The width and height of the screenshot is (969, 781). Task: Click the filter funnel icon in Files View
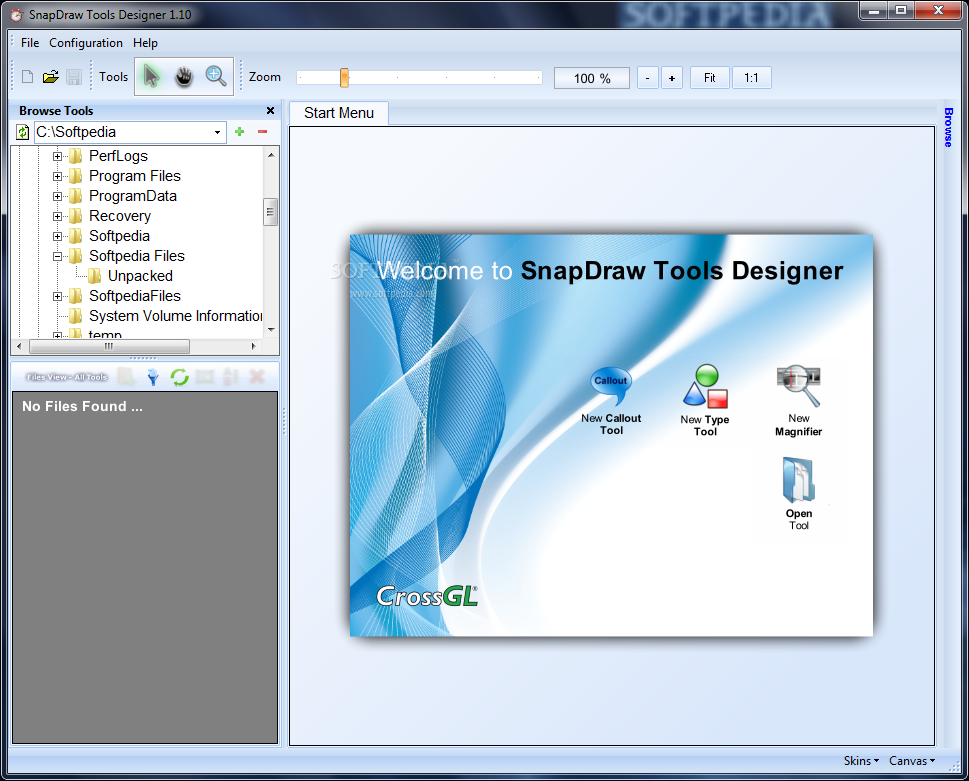click(x=153, y=376)
